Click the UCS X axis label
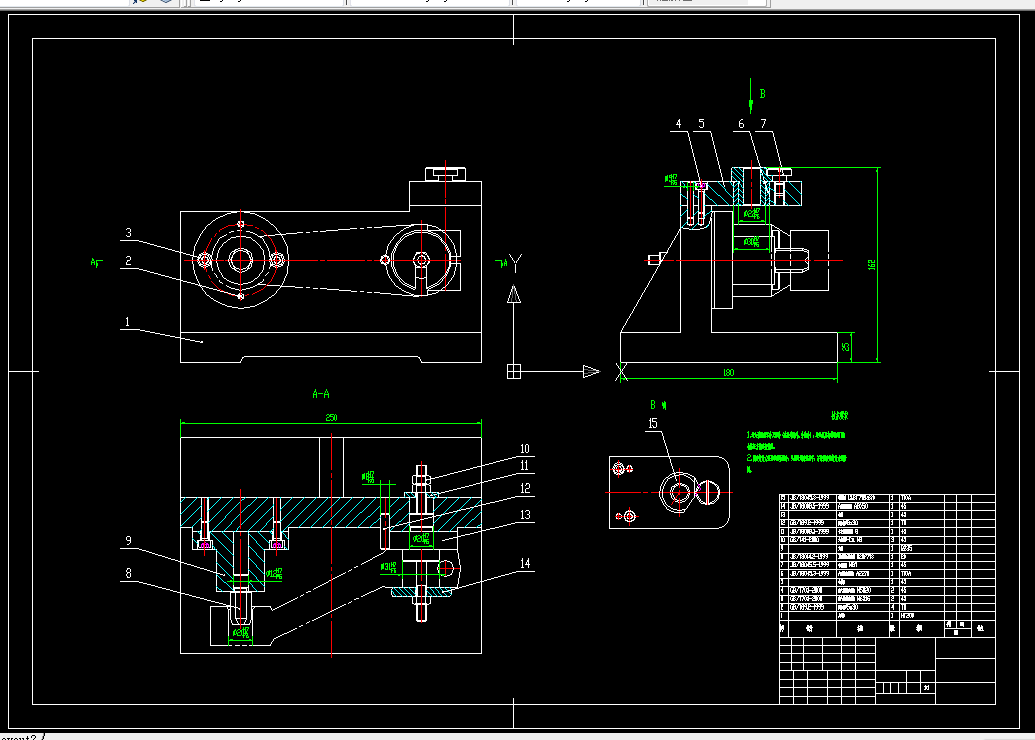This screenshot has width=1035, height=740. point(620,372)
